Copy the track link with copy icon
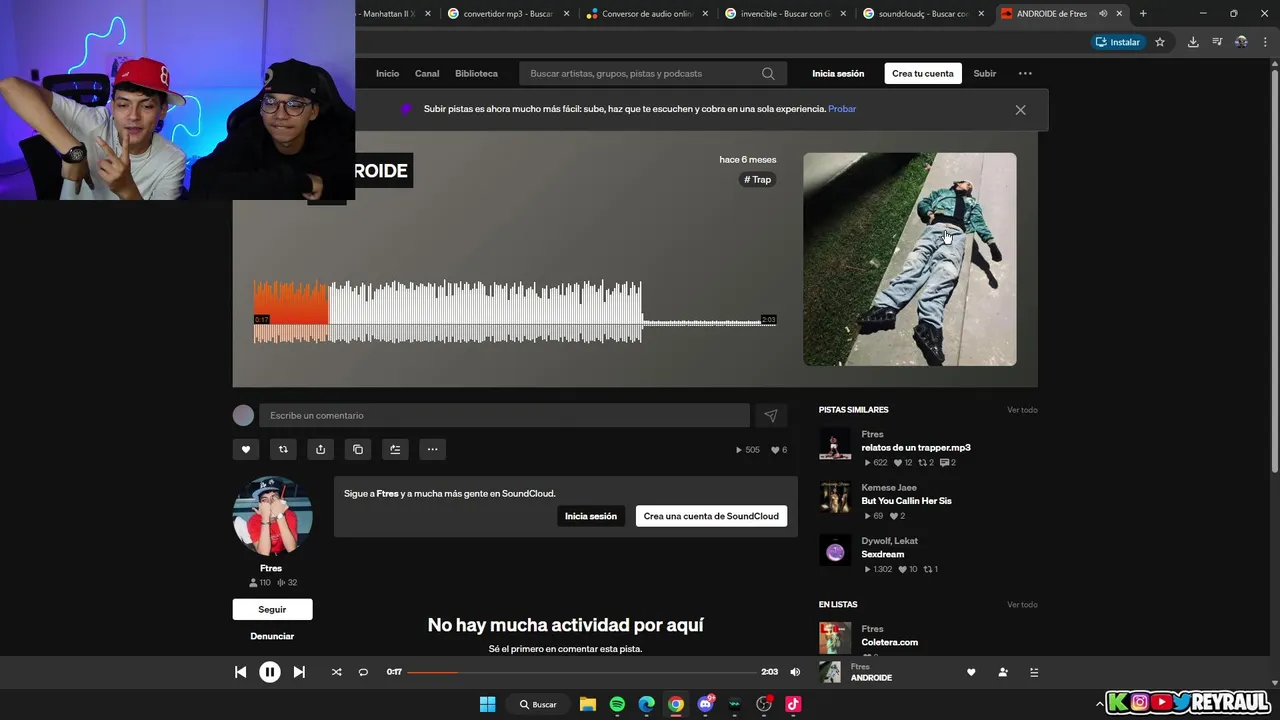 (x=358, y=449)
